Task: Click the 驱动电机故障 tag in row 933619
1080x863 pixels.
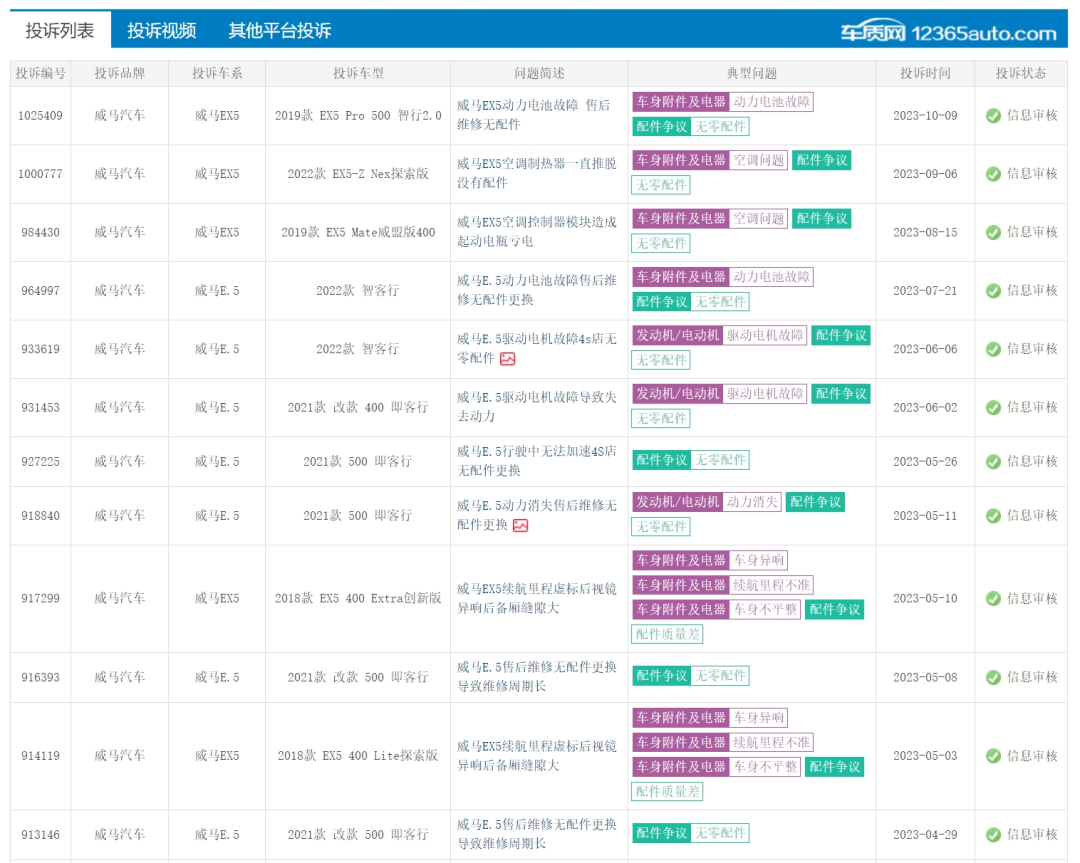Action: [765, 335]
